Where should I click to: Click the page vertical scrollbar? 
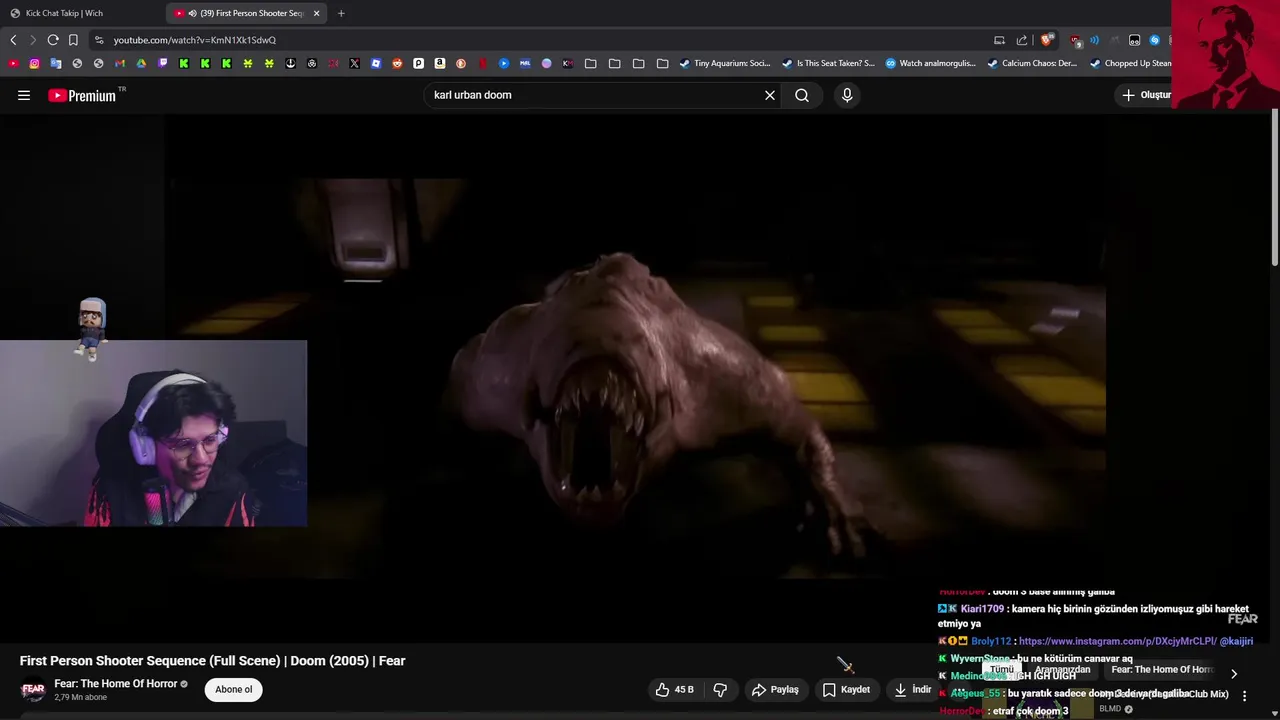[1275, 190]
